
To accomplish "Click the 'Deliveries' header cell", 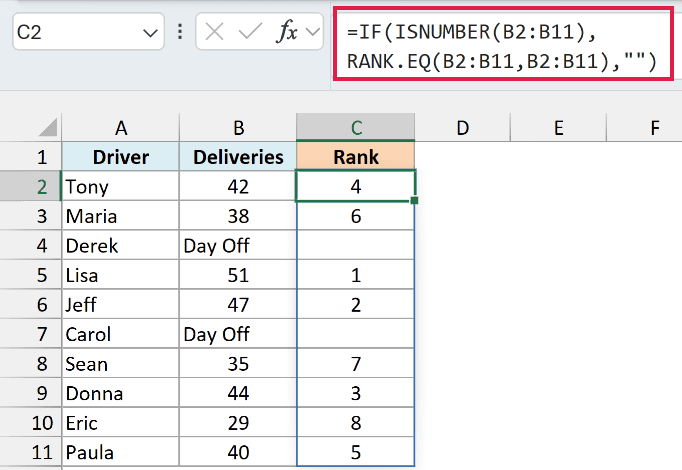I will coord(238,157).
